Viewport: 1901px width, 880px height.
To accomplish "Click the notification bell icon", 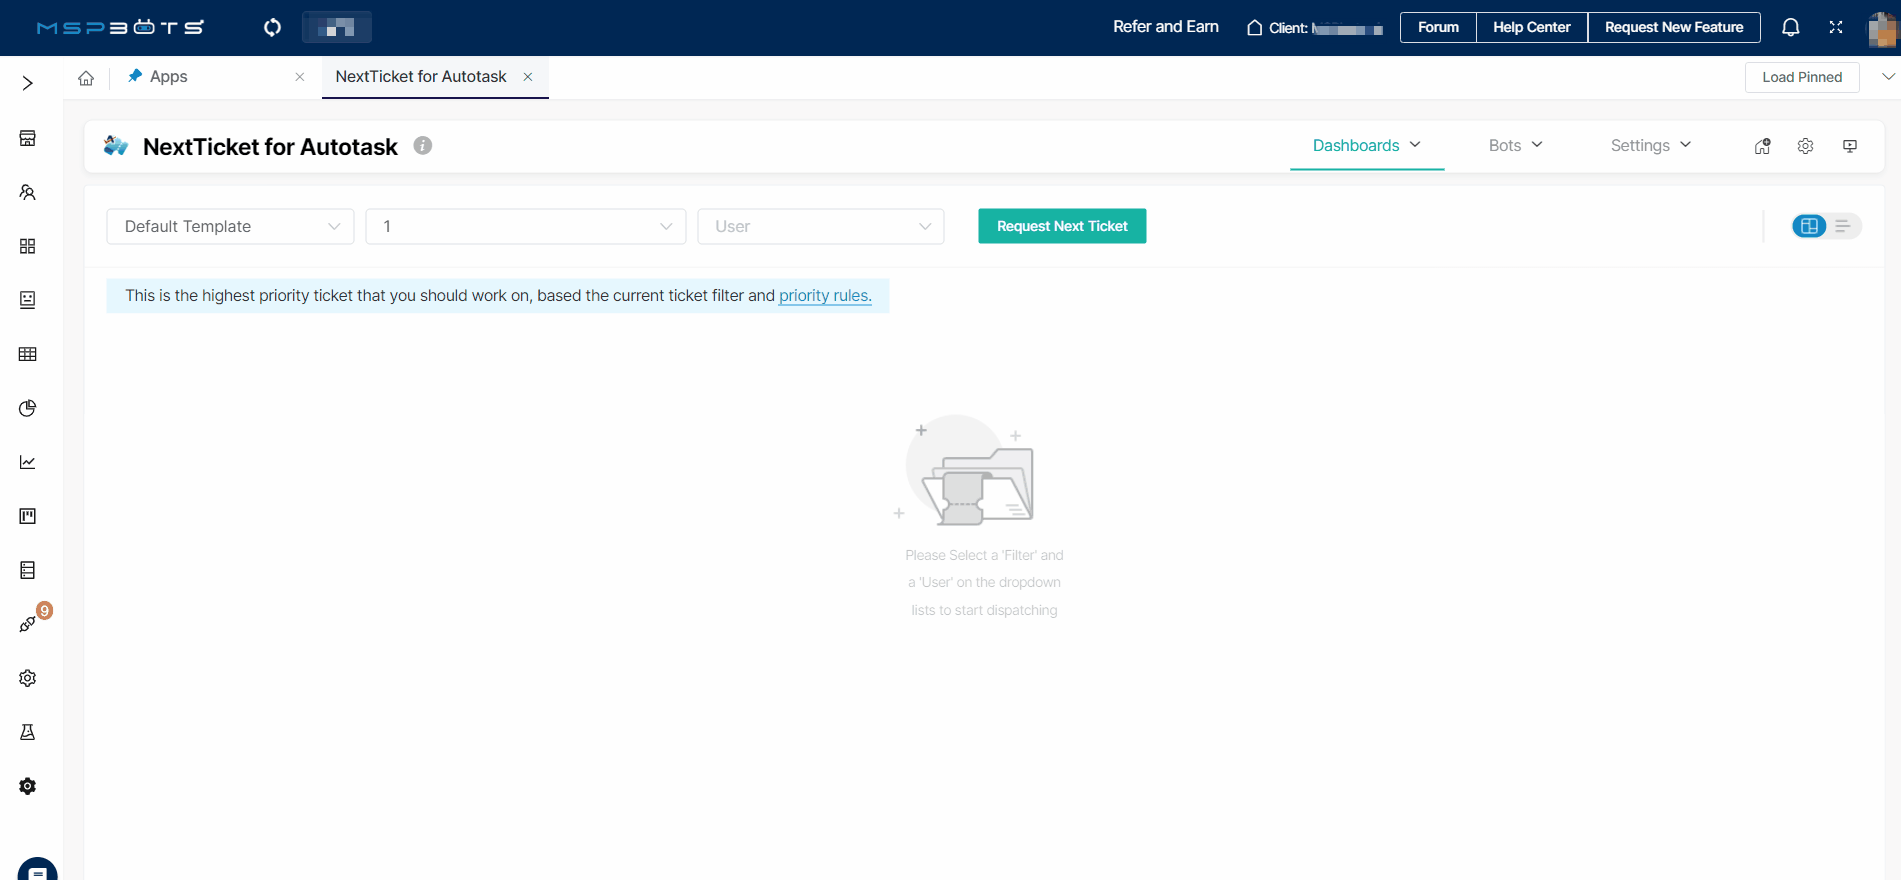I will tap(1790, 27).
